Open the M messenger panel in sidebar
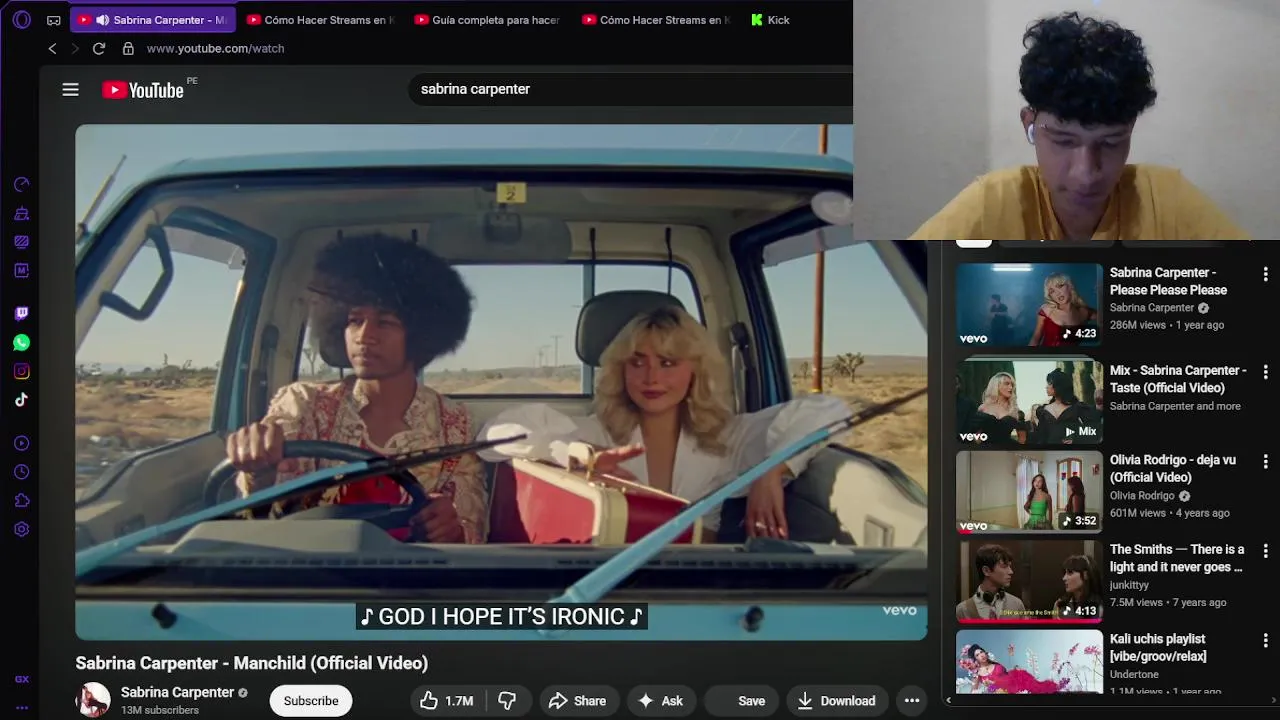 point(21,270)
